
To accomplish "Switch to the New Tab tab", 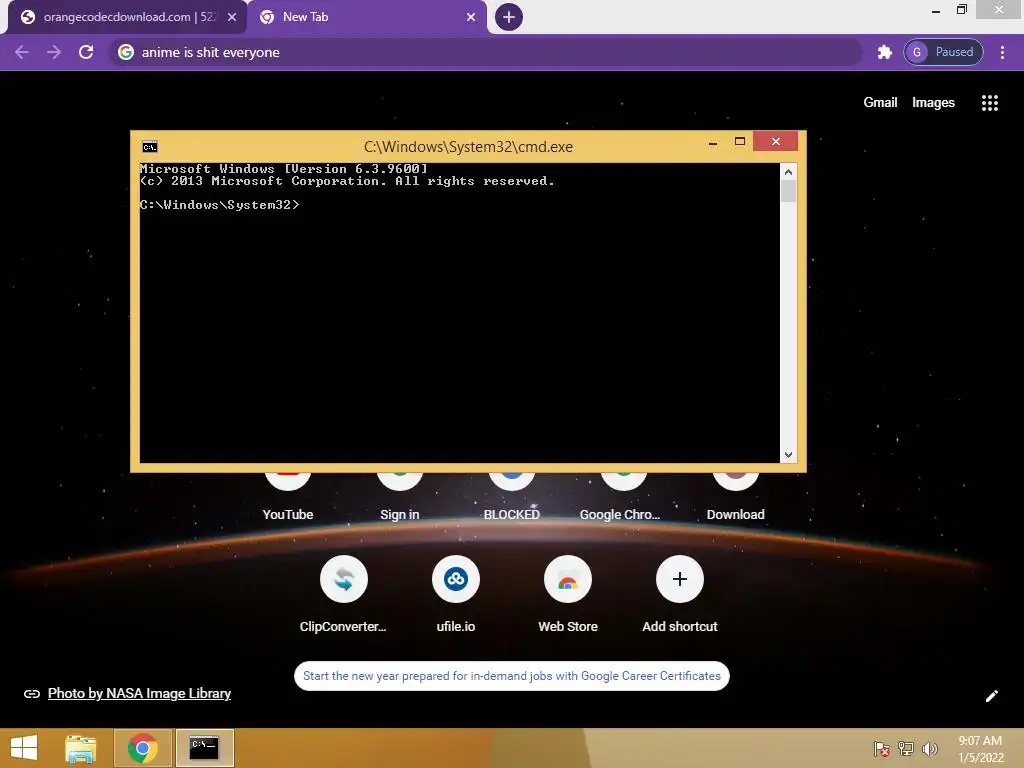I will pyautogui.click(x=366, y=17).
